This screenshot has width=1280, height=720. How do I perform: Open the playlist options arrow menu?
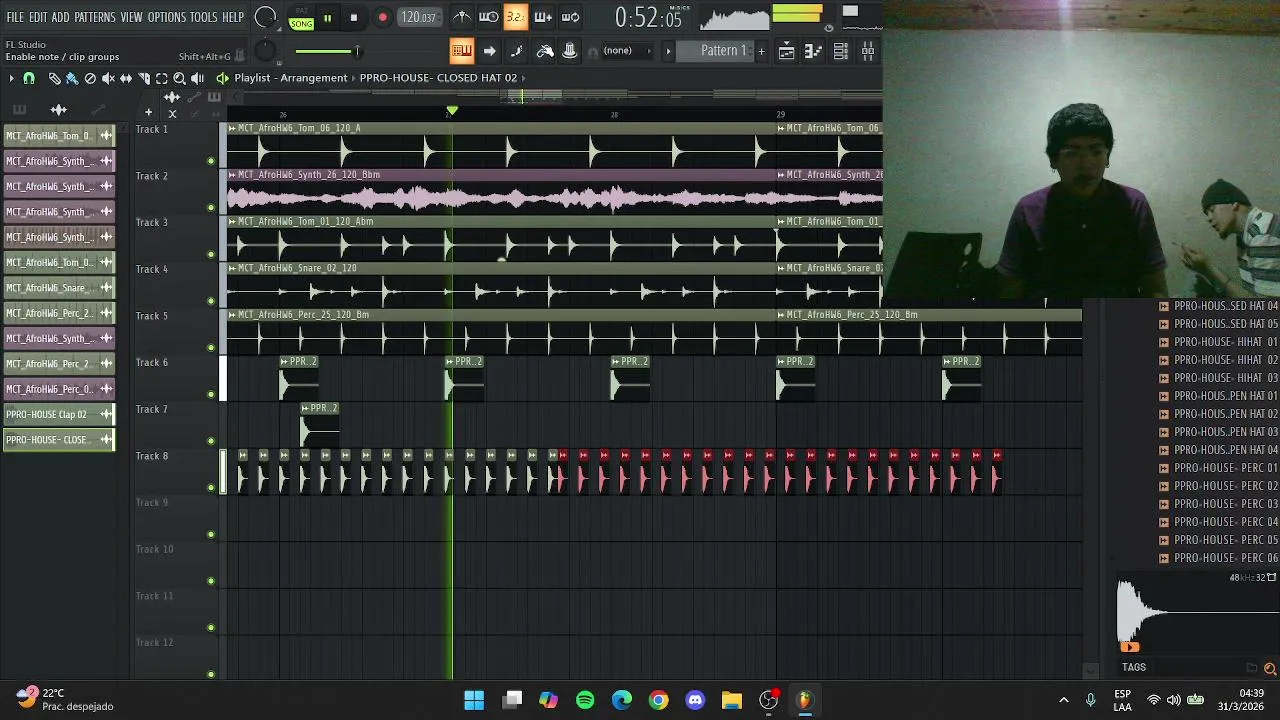click(11, 78)
